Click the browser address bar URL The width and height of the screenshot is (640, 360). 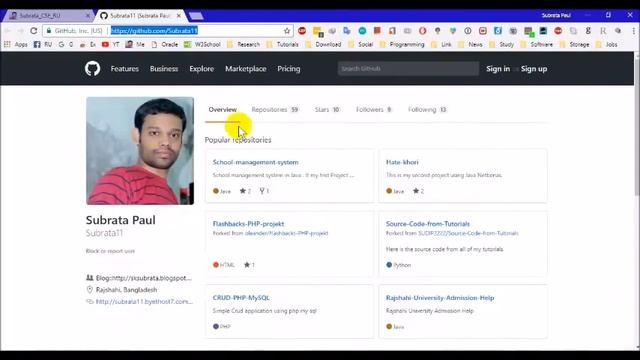tap(154, 31)
